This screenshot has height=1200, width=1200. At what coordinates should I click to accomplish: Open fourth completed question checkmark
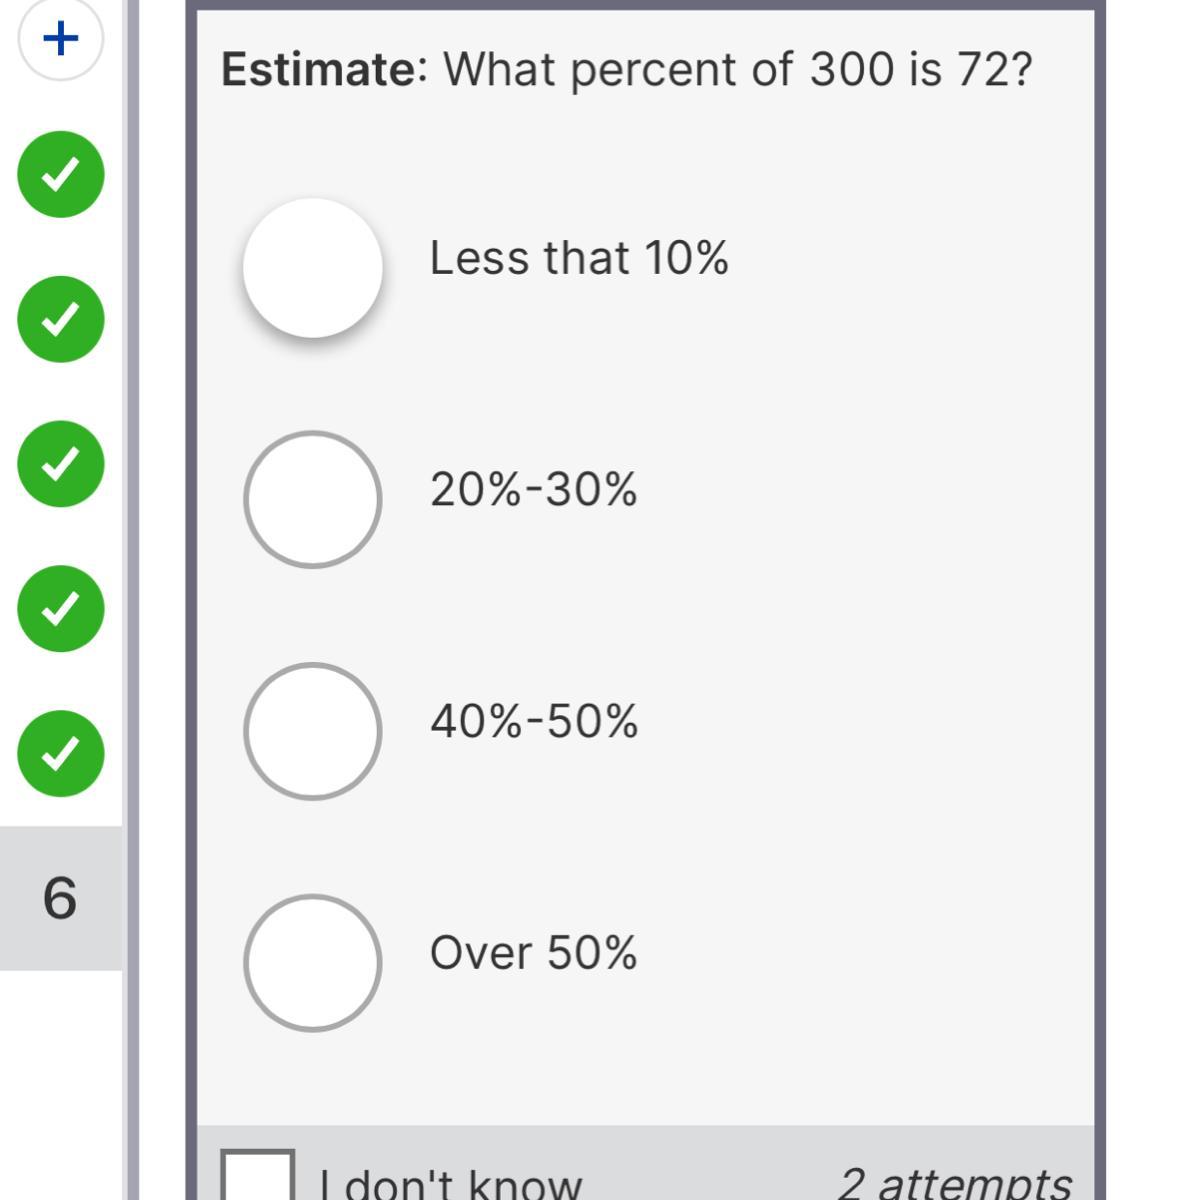[61, 609]
